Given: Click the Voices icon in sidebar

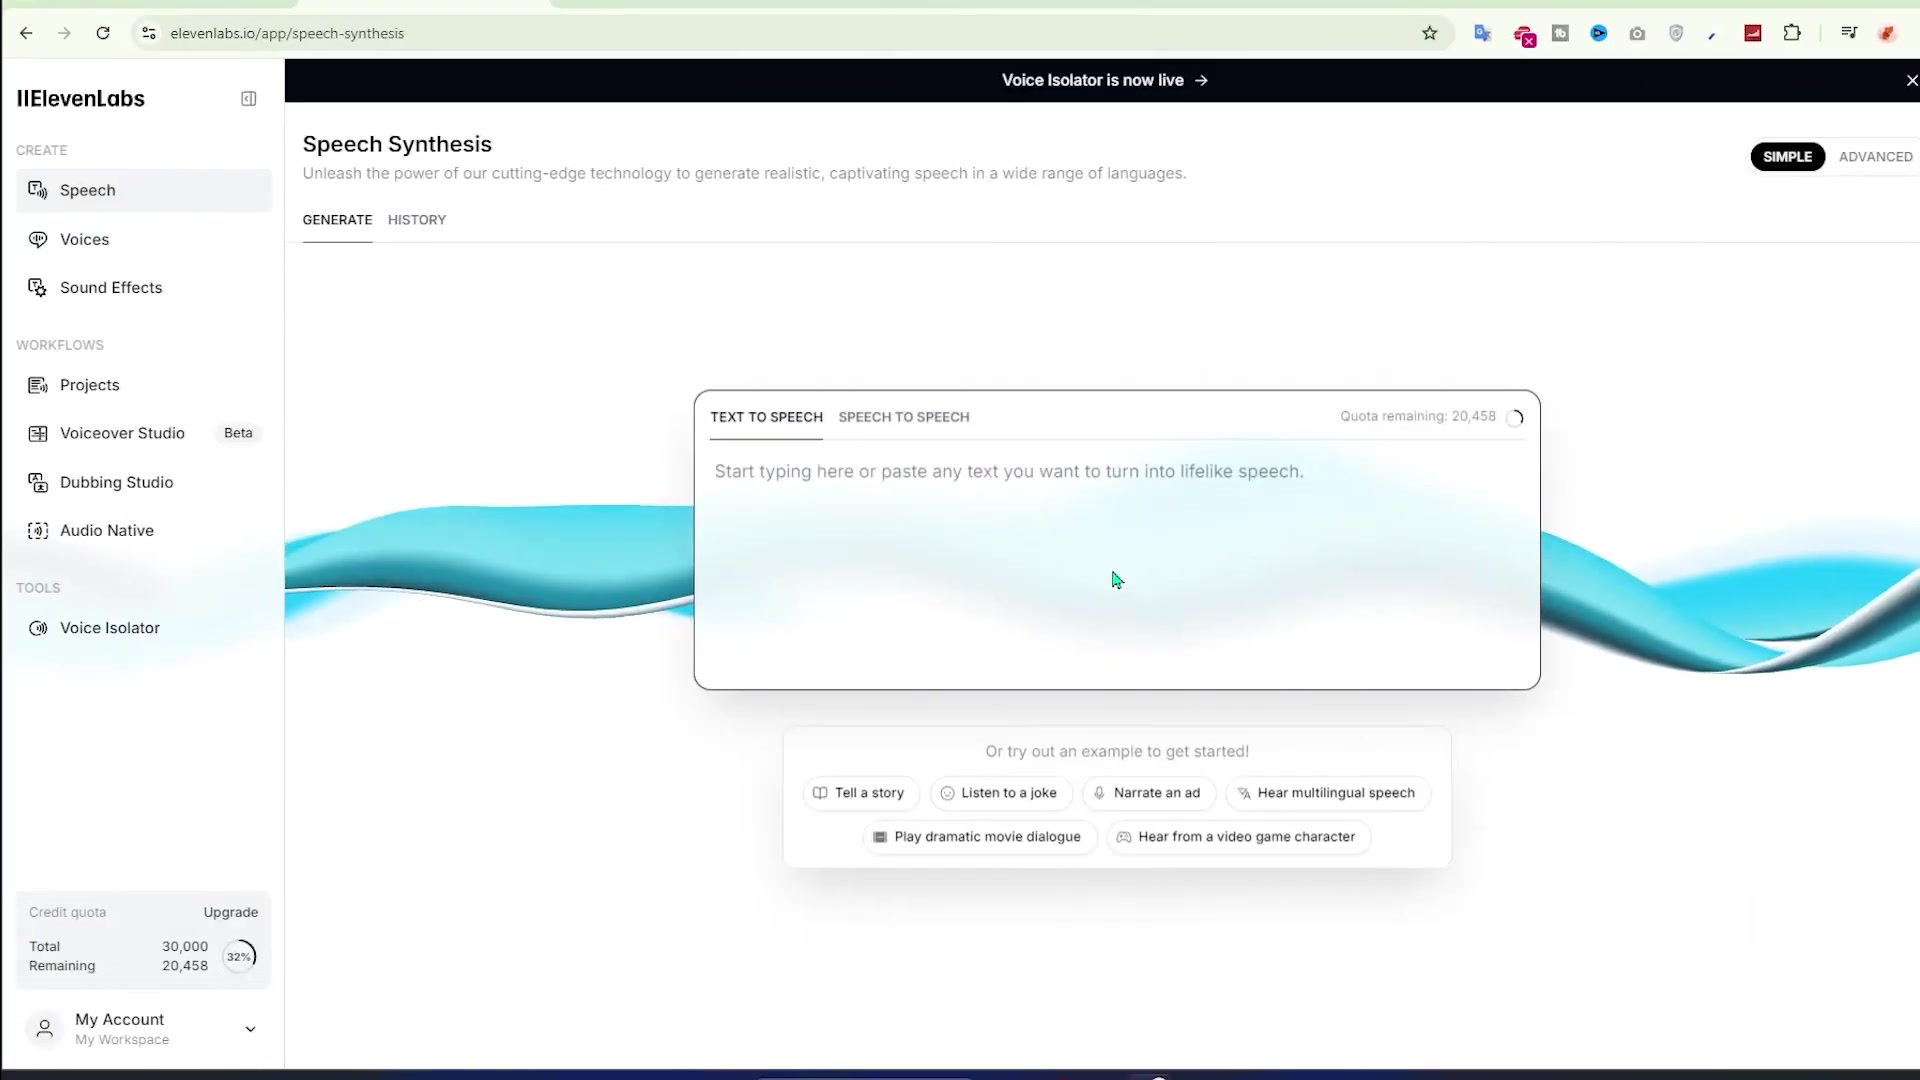Looking at the screenshot, I should 38,239.
